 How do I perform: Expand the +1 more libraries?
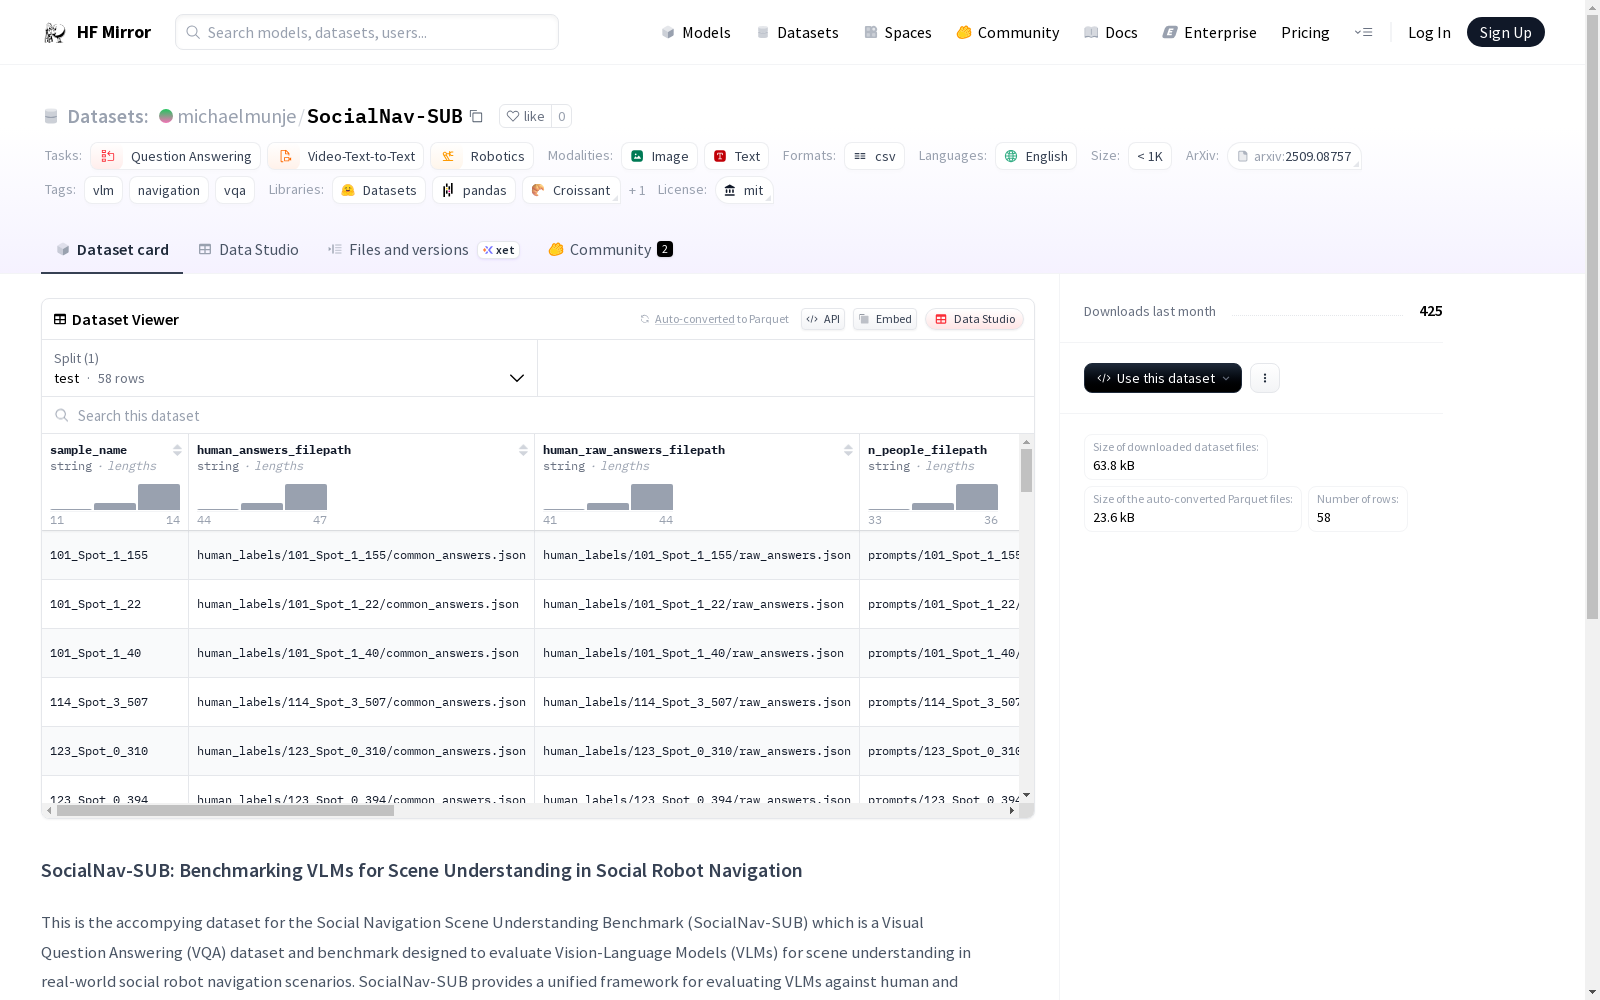pos(637,190)
